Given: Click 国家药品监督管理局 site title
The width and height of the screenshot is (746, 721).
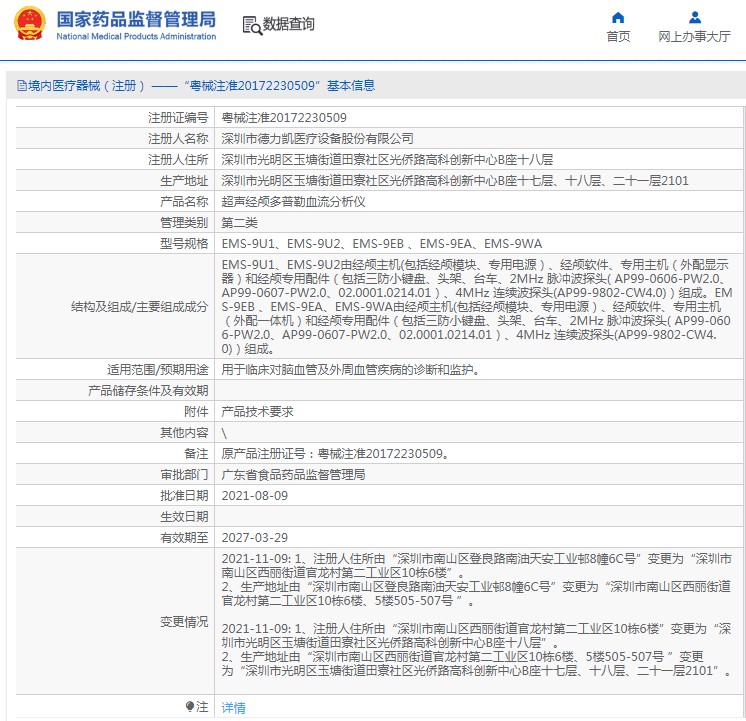Looking at the screenshot, I should [136, 20].
